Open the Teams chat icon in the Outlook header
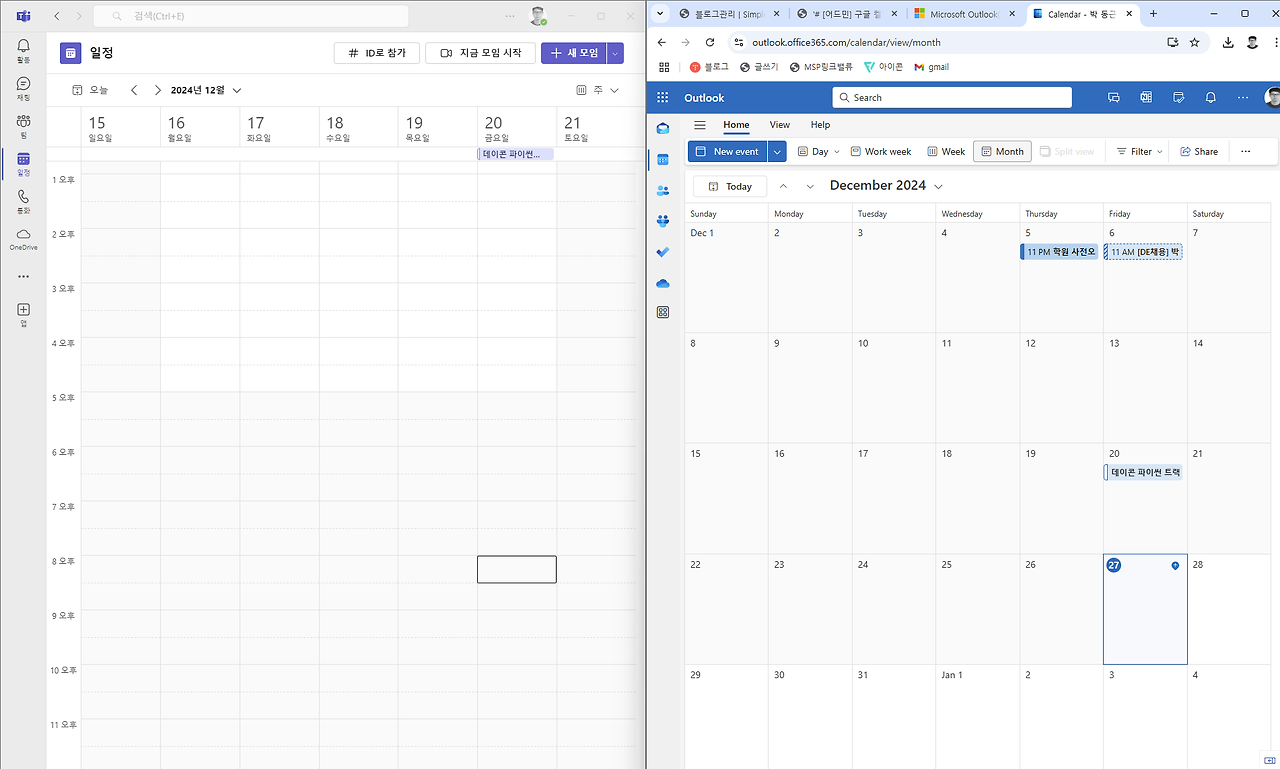 point(1113,97)
